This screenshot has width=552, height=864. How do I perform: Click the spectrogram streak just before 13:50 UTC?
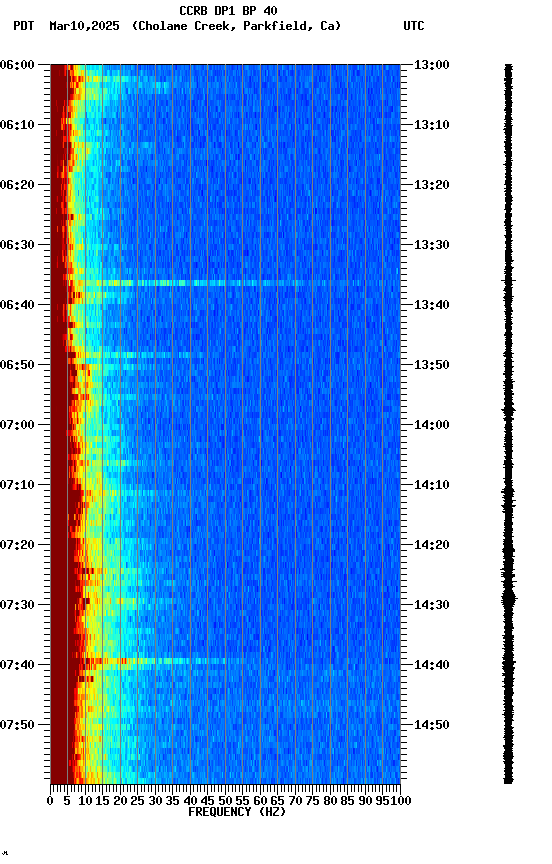pos(135,355)
